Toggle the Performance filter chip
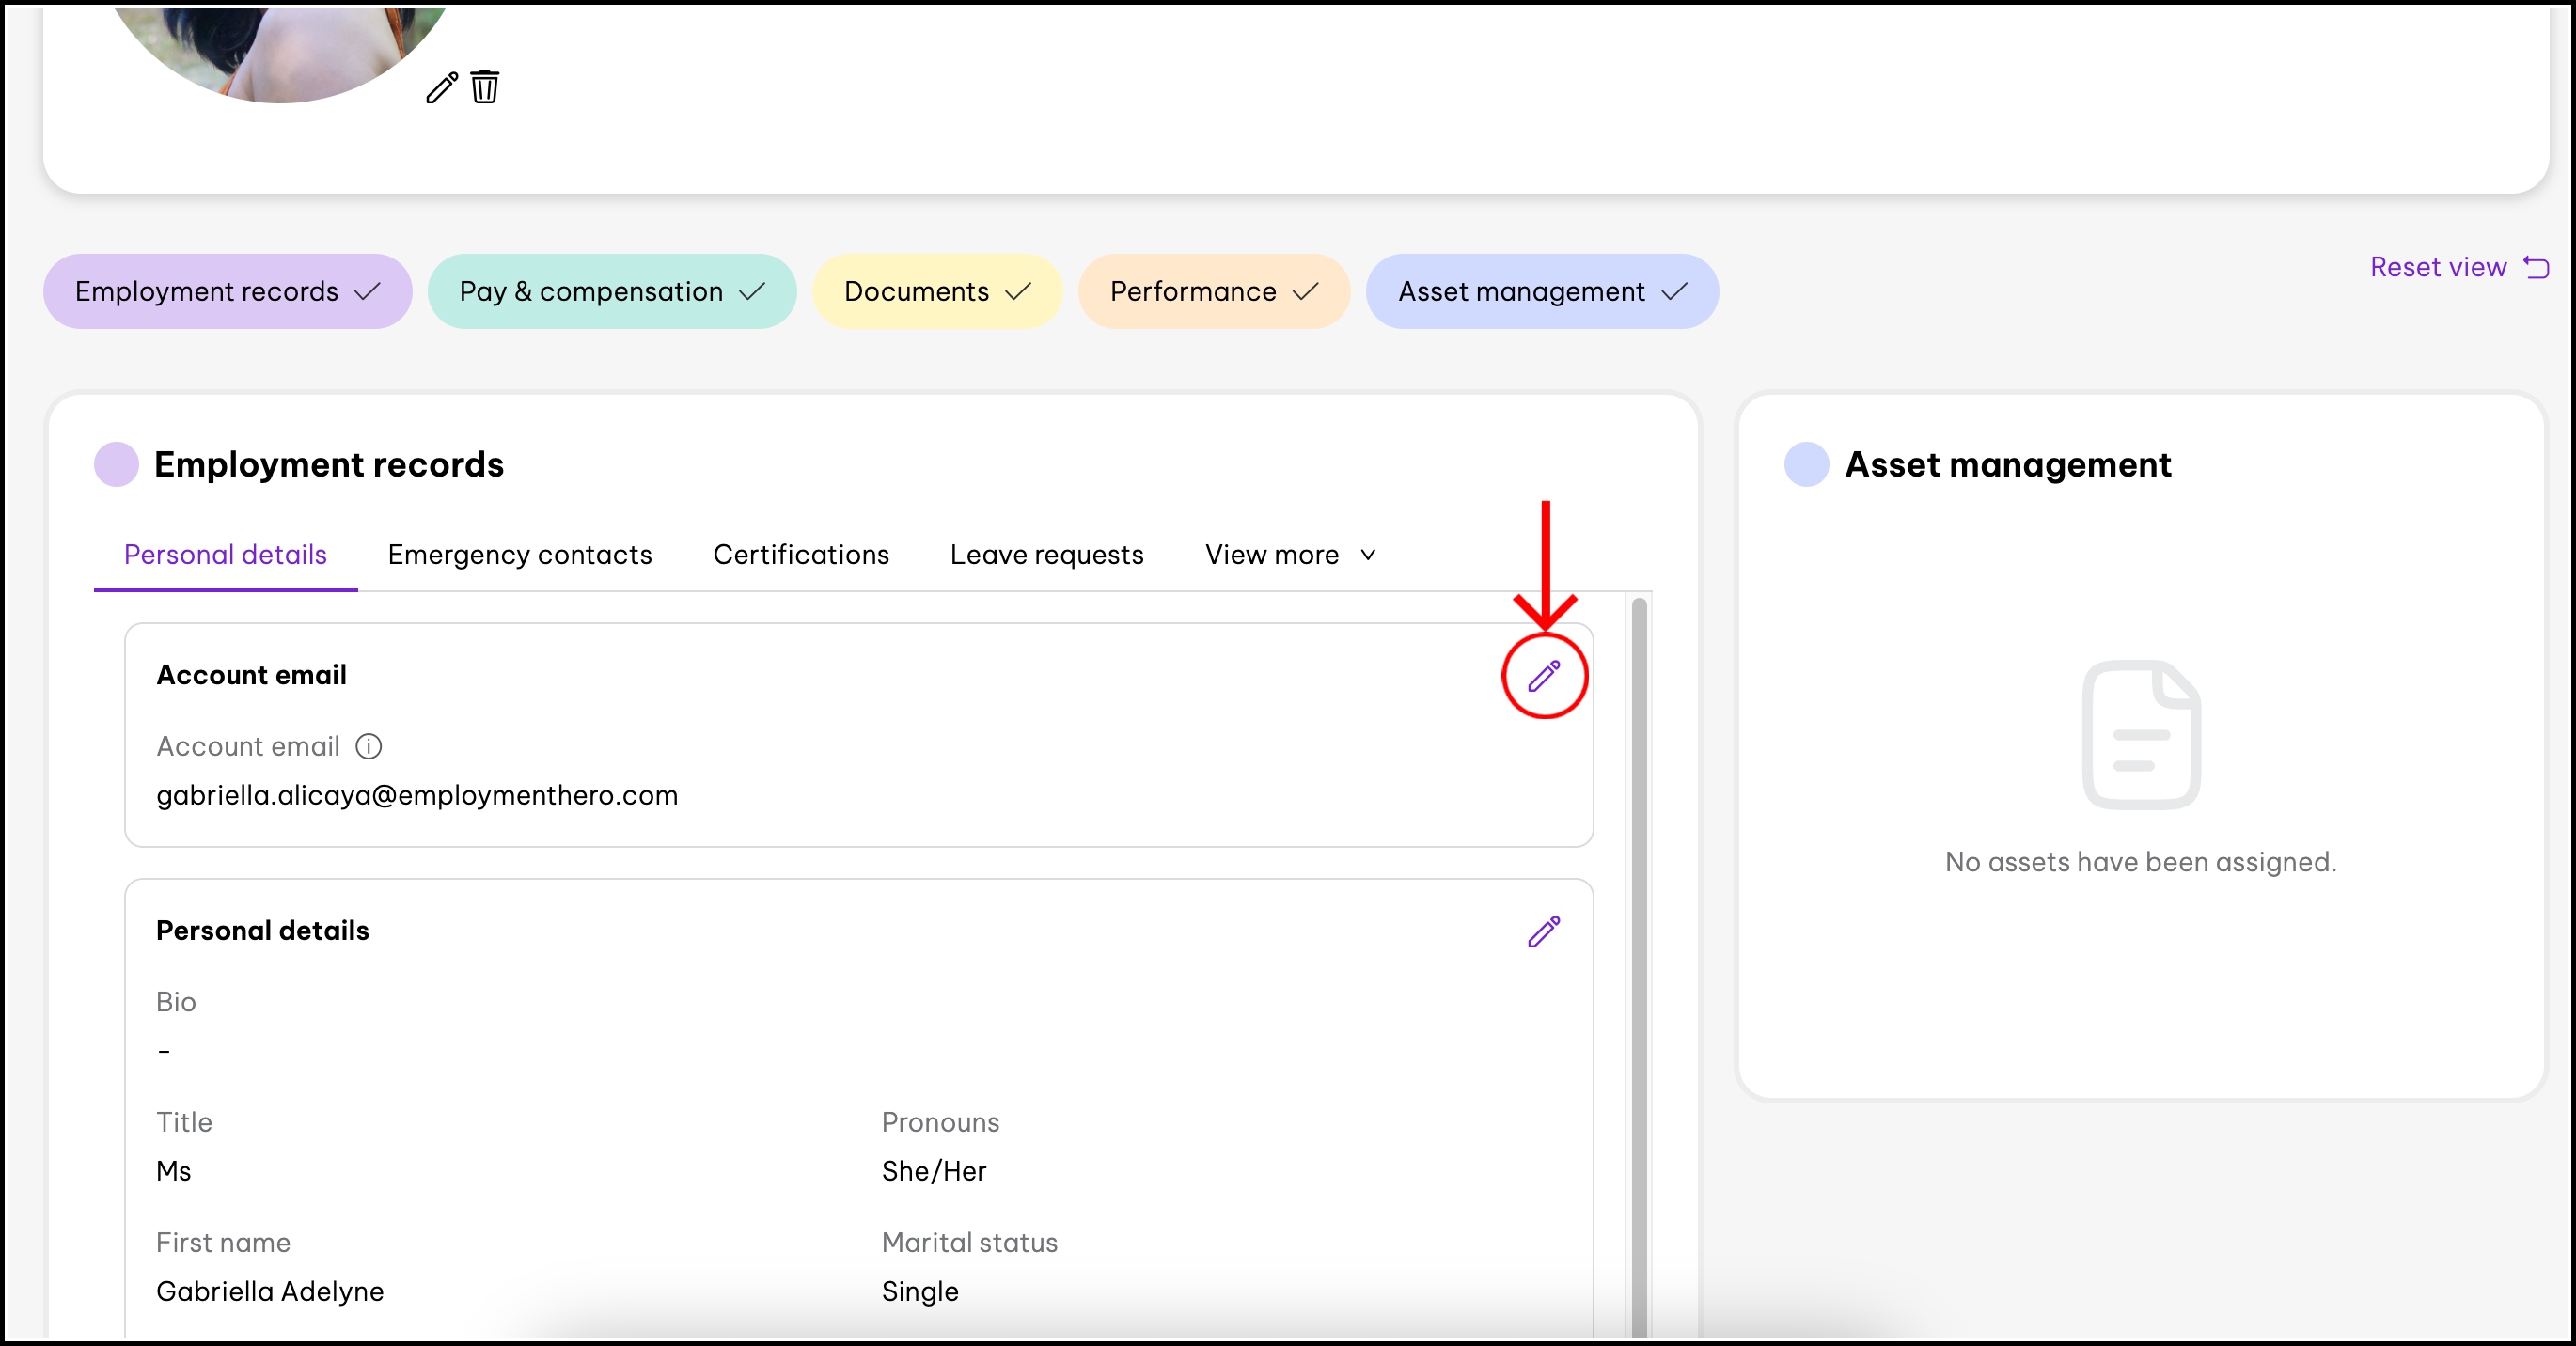2576x1346 pixels. point(1213,291)
